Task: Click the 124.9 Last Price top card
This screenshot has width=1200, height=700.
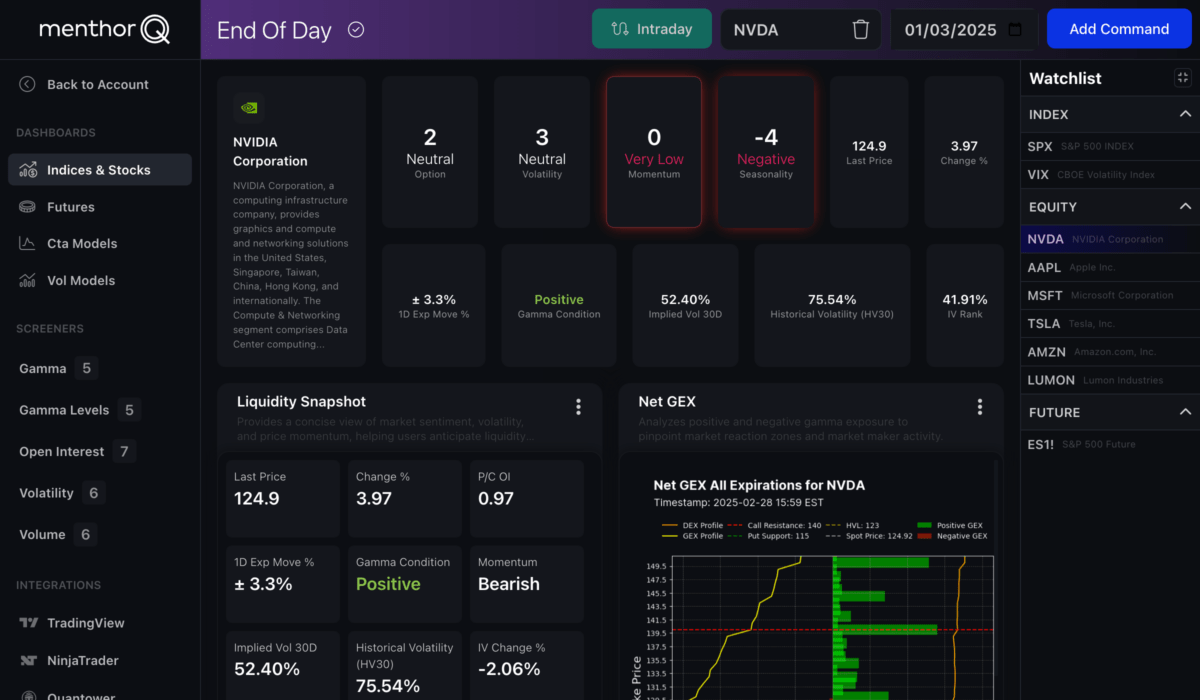Action: point(867,152)
